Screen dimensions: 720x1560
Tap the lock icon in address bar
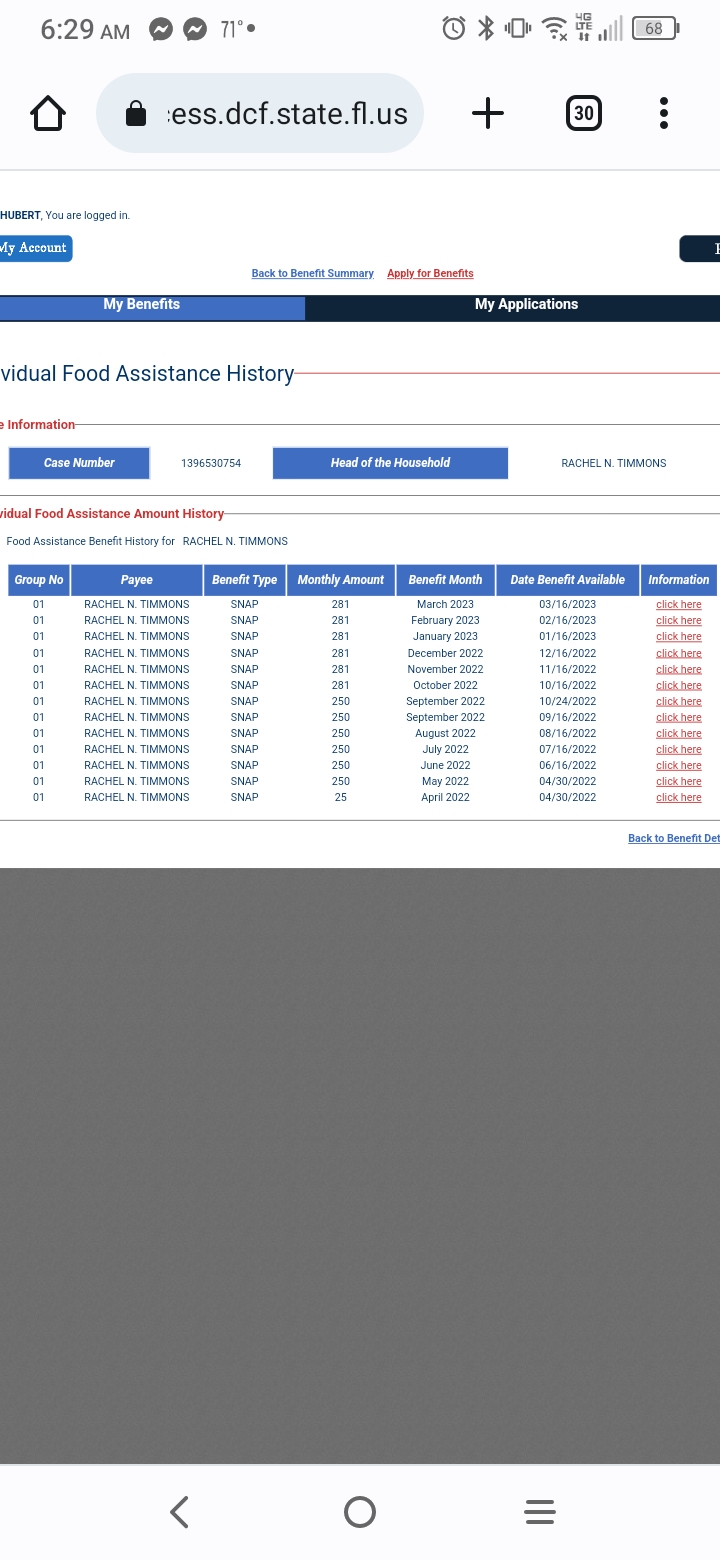pos(136,114)
